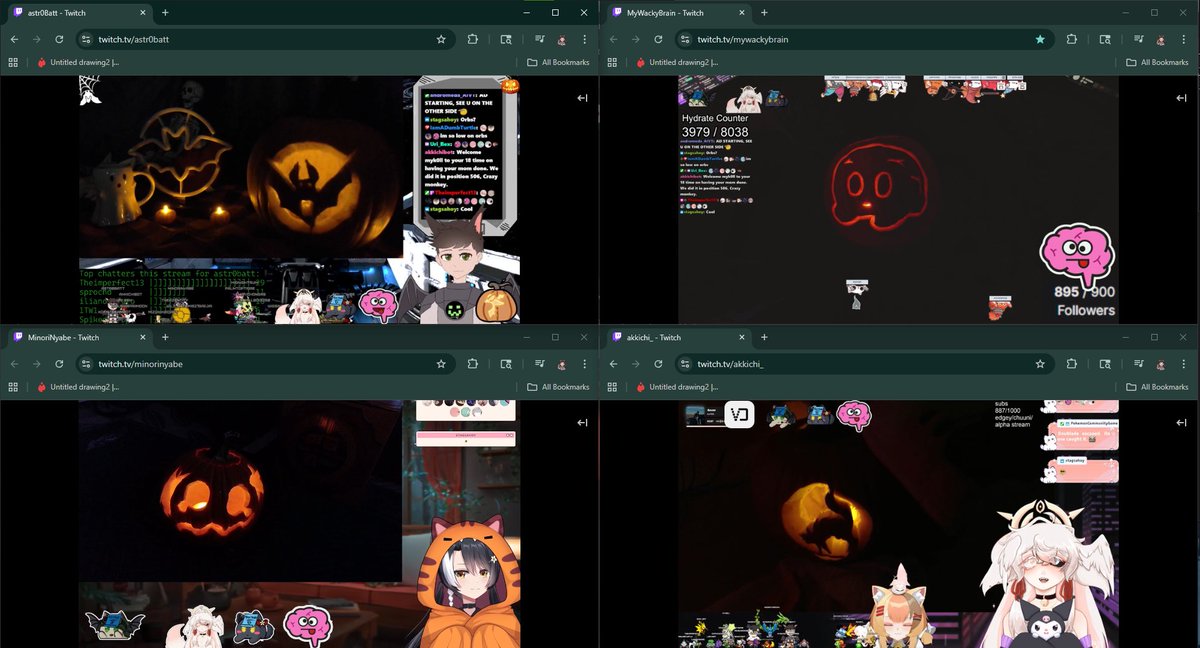The width and height of the screenshot is (1200, 648).
Task: View site information for twitch.tv/astr0batt
Action: (87, 39)
